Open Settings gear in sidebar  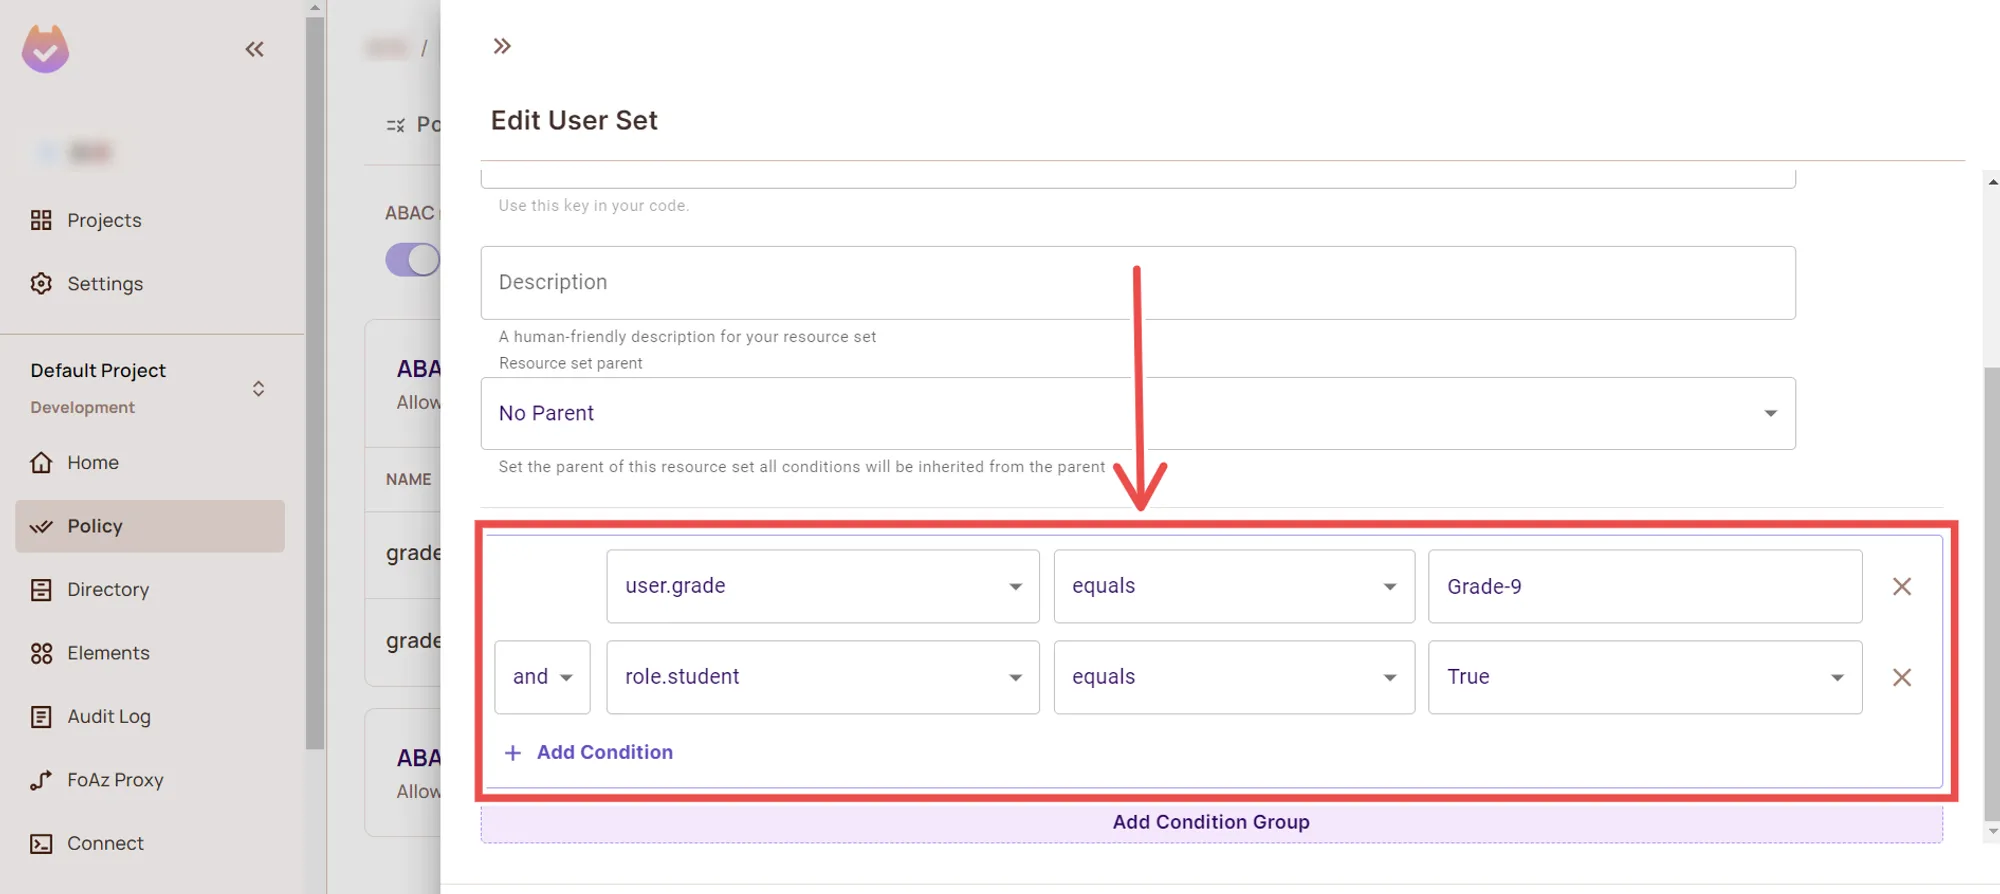[41, 284]
